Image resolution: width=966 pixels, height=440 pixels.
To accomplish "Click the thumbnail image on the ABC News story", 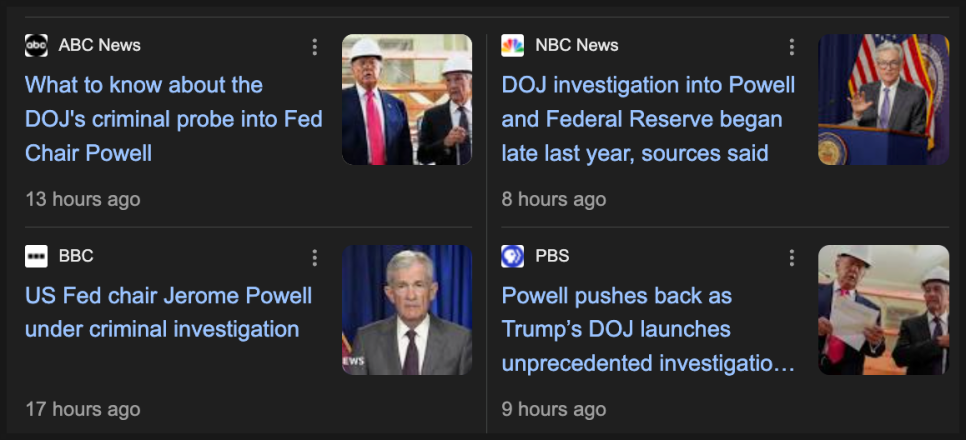I will (407, 100).
